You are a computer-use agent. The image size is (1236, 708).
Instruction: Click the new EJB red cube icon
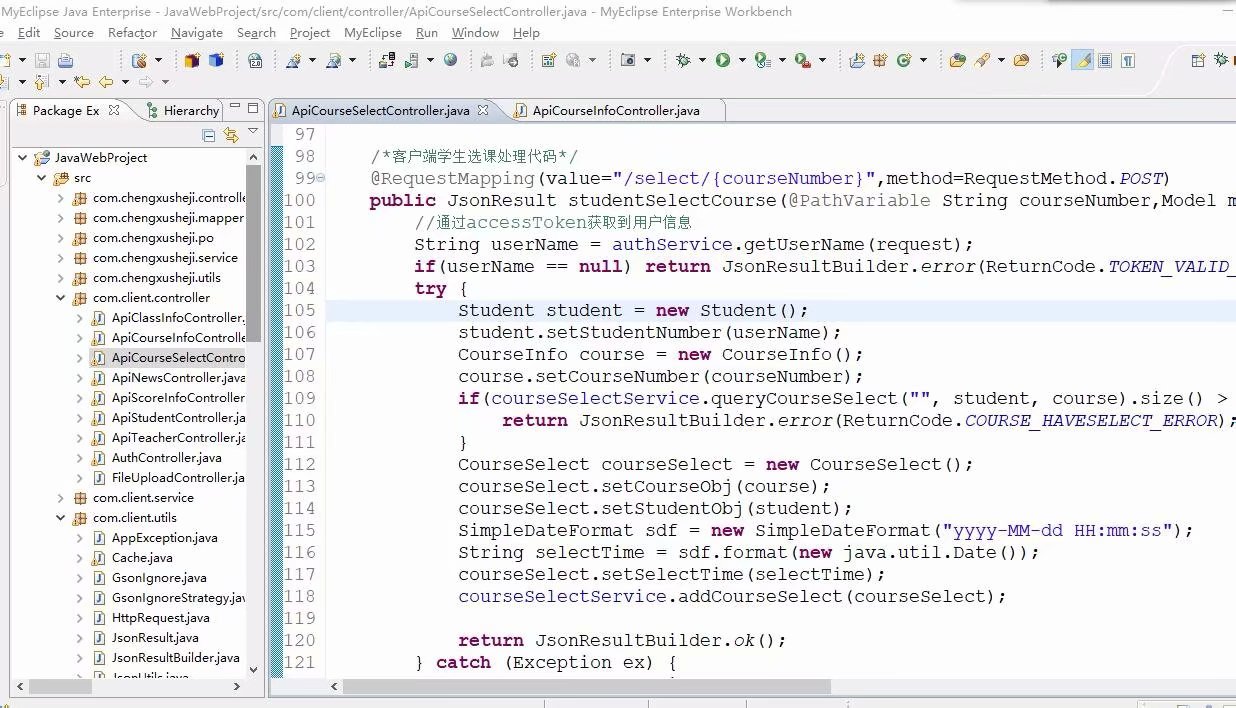191,60
